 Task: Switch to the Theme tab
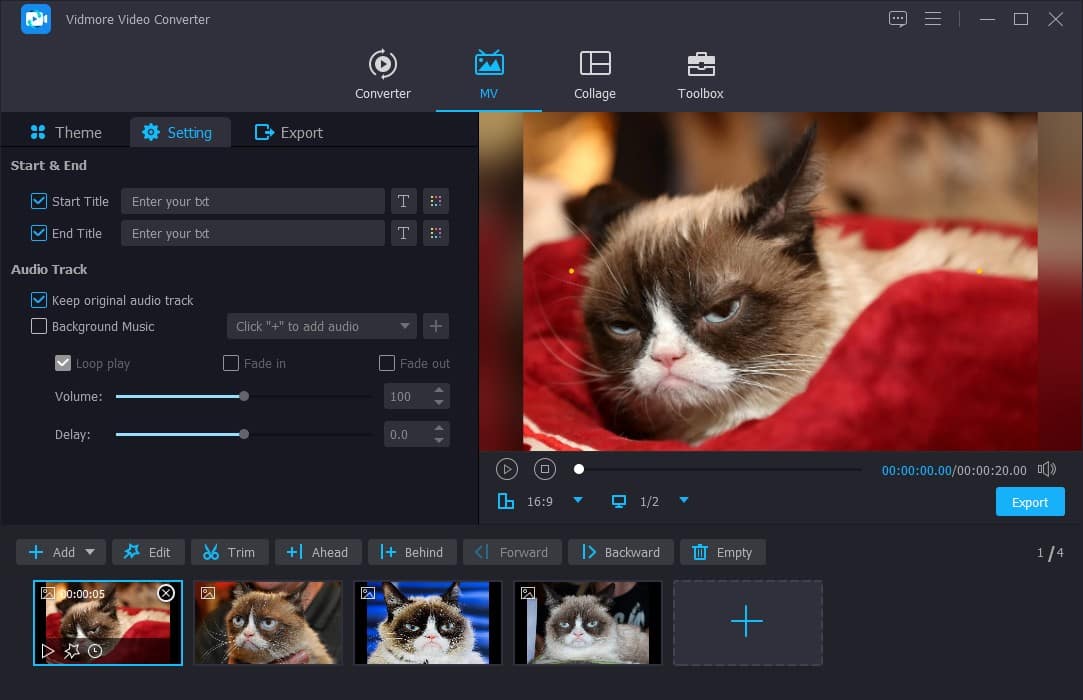66,132
